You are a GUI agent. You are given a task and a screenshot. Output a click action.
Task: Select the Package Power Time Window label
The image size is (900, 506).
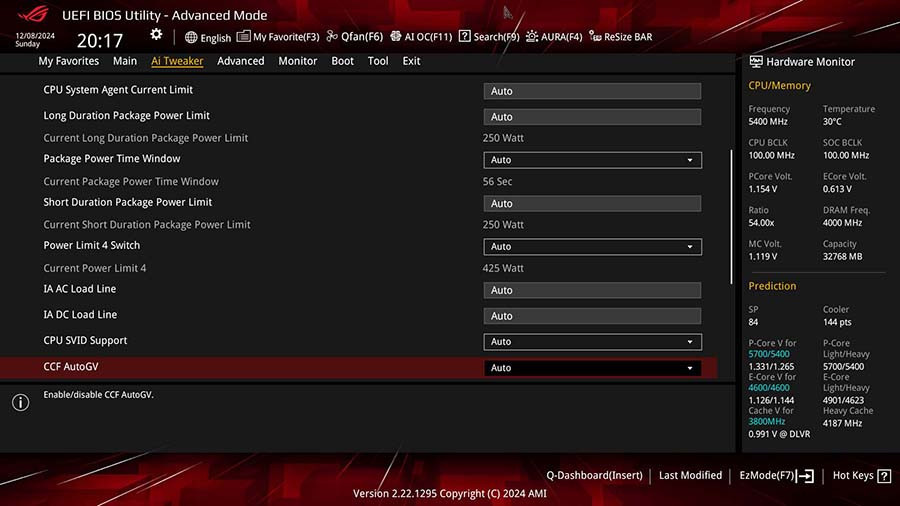pos(112,158)
